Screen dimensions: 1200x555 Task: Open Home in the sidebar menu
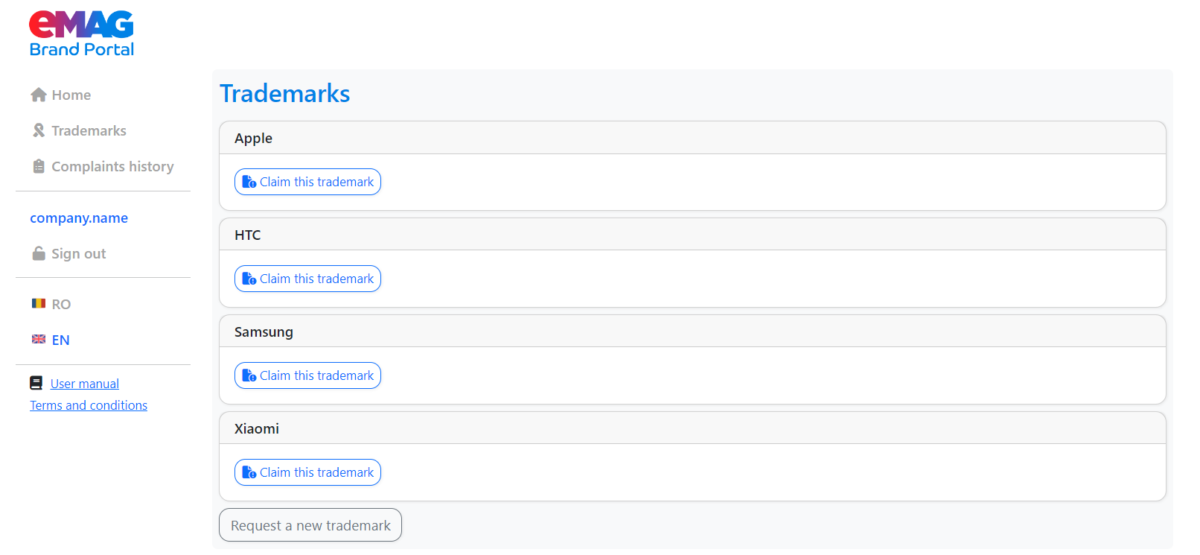tap(71, 95)
